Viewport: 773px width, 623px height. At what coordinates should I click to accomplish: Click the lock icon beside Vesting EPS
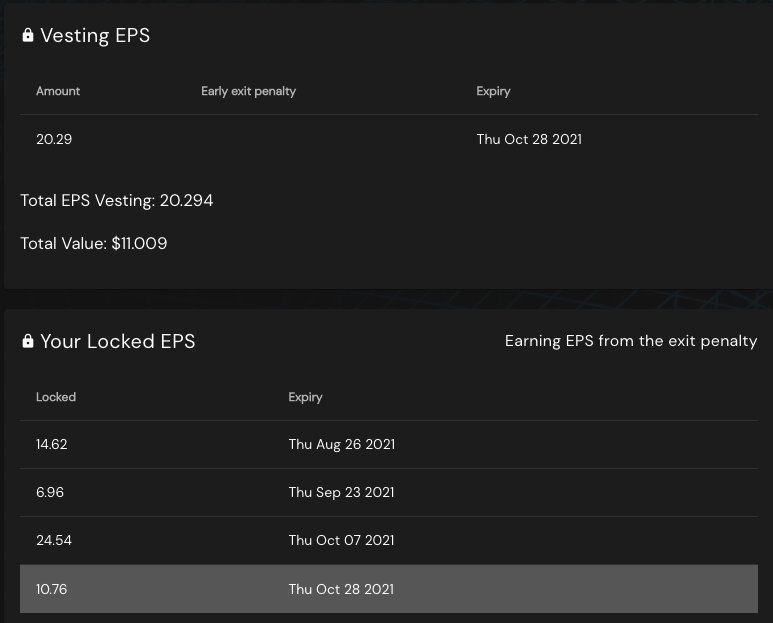pos(28,35)
